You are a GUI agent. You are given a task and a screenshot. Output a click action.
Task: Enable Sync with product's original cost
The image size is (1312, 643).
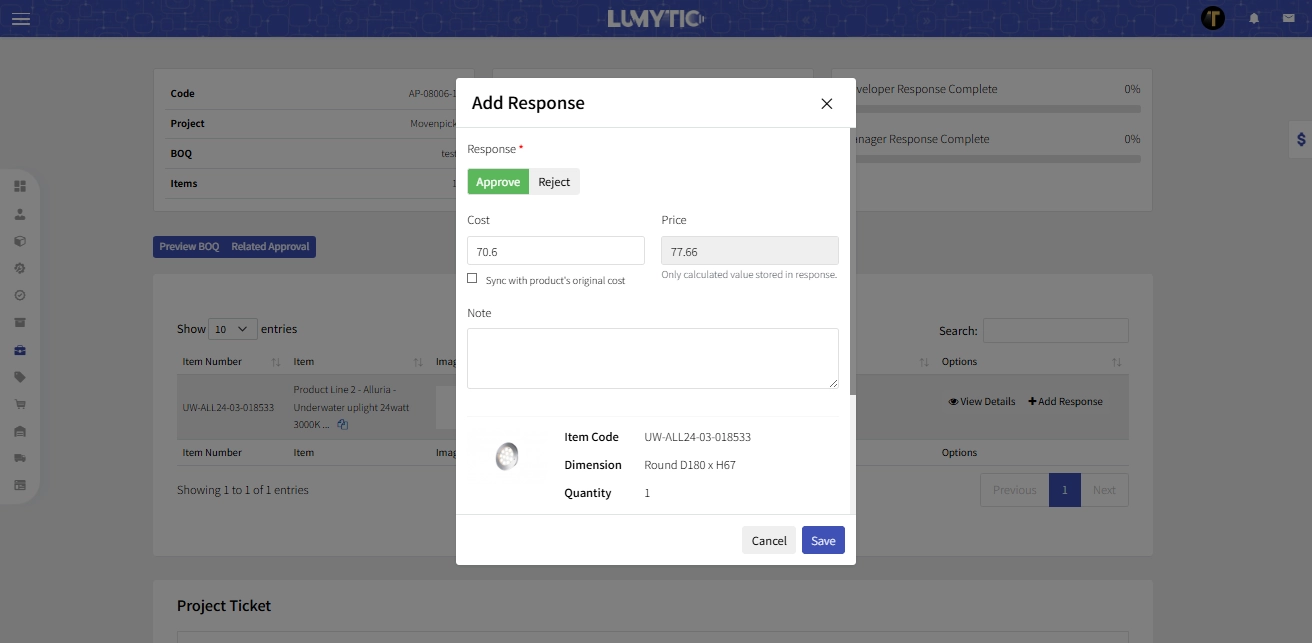472,278
